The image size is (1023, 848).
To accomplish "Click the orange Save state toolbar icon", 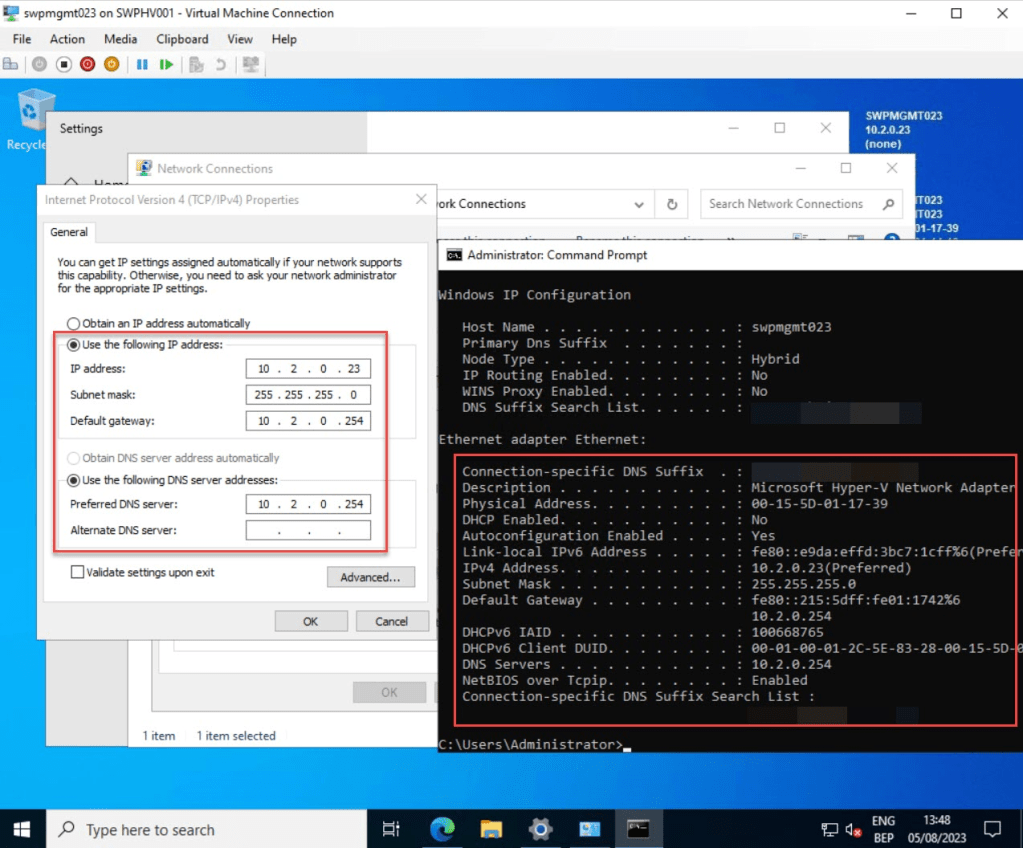I will (111, 64).
